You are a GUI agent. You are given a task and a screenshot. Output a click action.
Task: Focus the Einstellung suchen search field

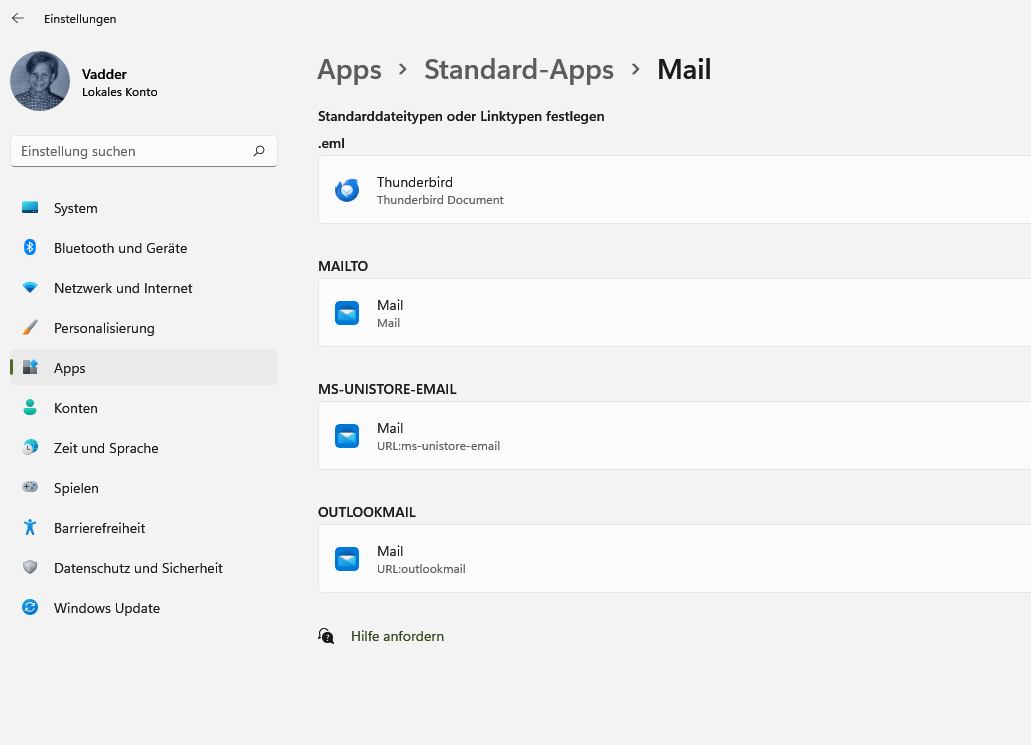[x=144, y=151]
